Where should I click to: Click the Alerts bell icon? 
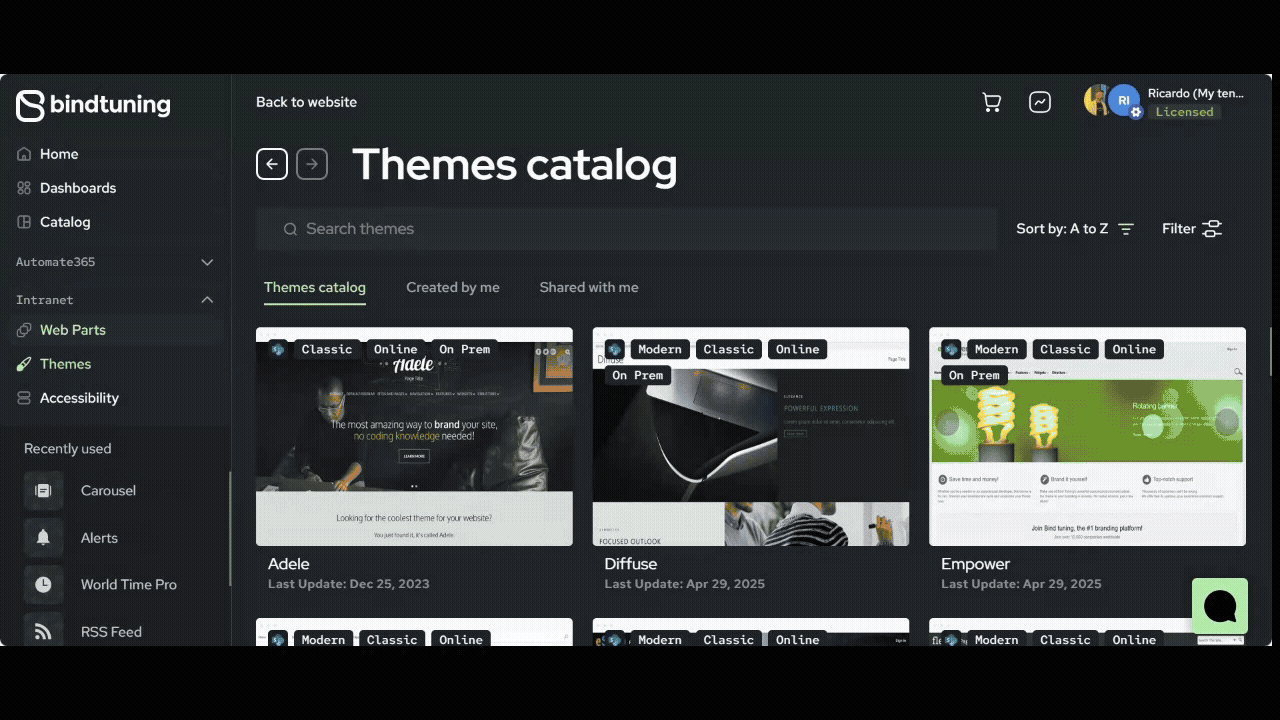(x=43, y=538)
